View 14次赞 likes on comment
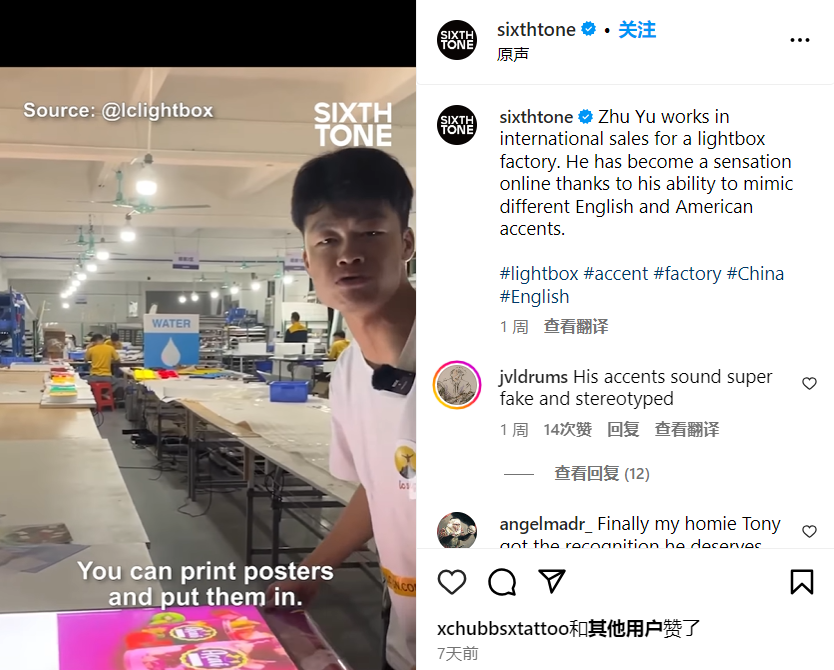834x670 pixels. (568, 429)
